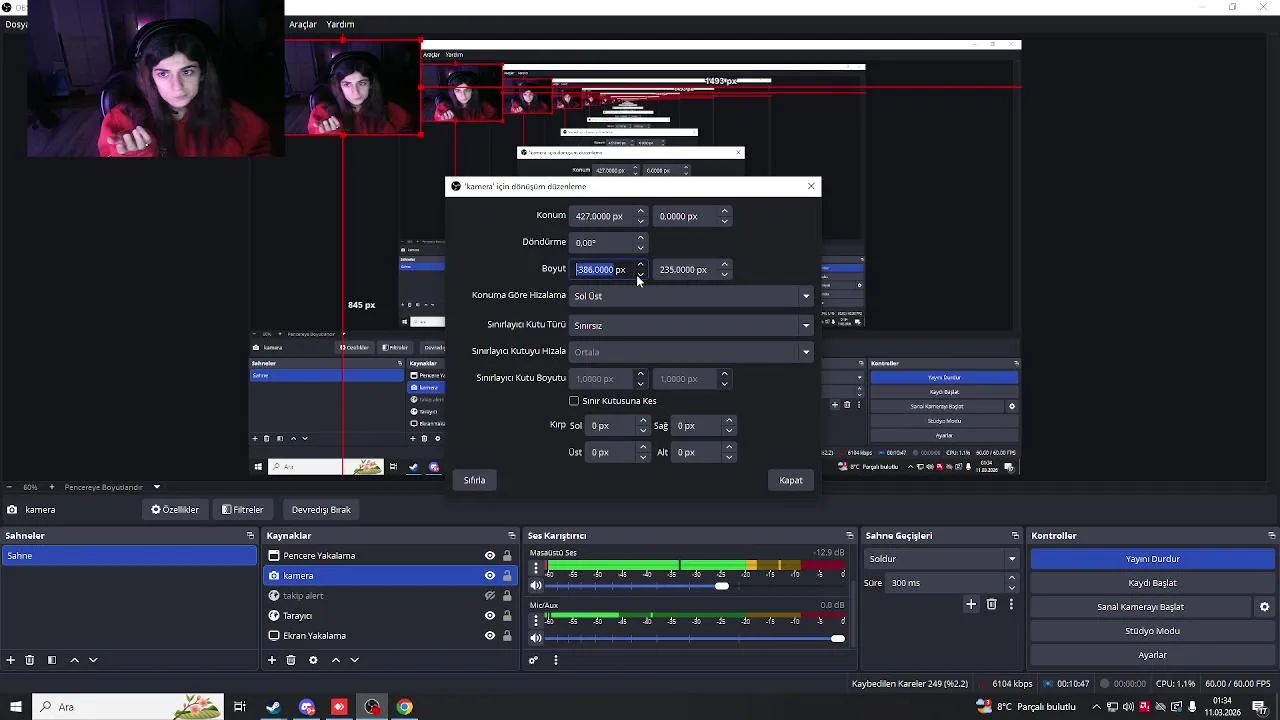The width and height of the screenshot is (1280, 720).
Task: Open Chrome from the taskbar
Action: click(404, 707)
